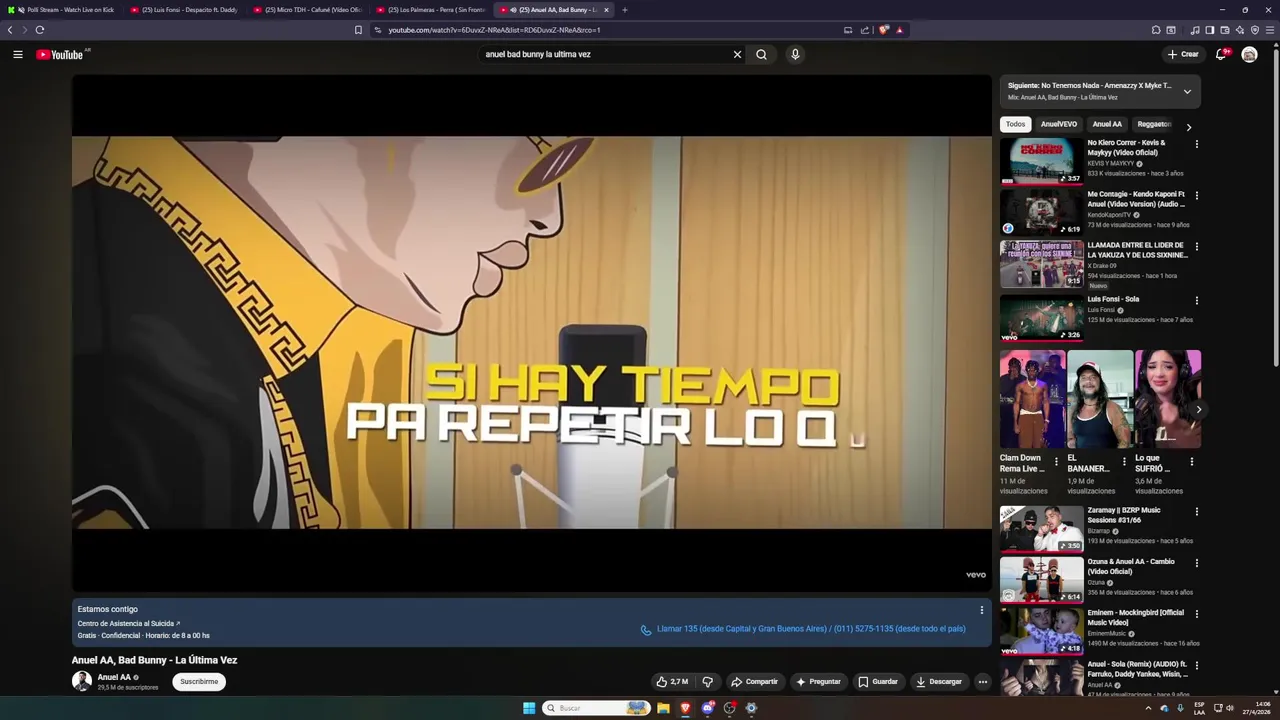
Task: Open options menu of Estamos contigo panel
Action: click(x=981, y=610)
